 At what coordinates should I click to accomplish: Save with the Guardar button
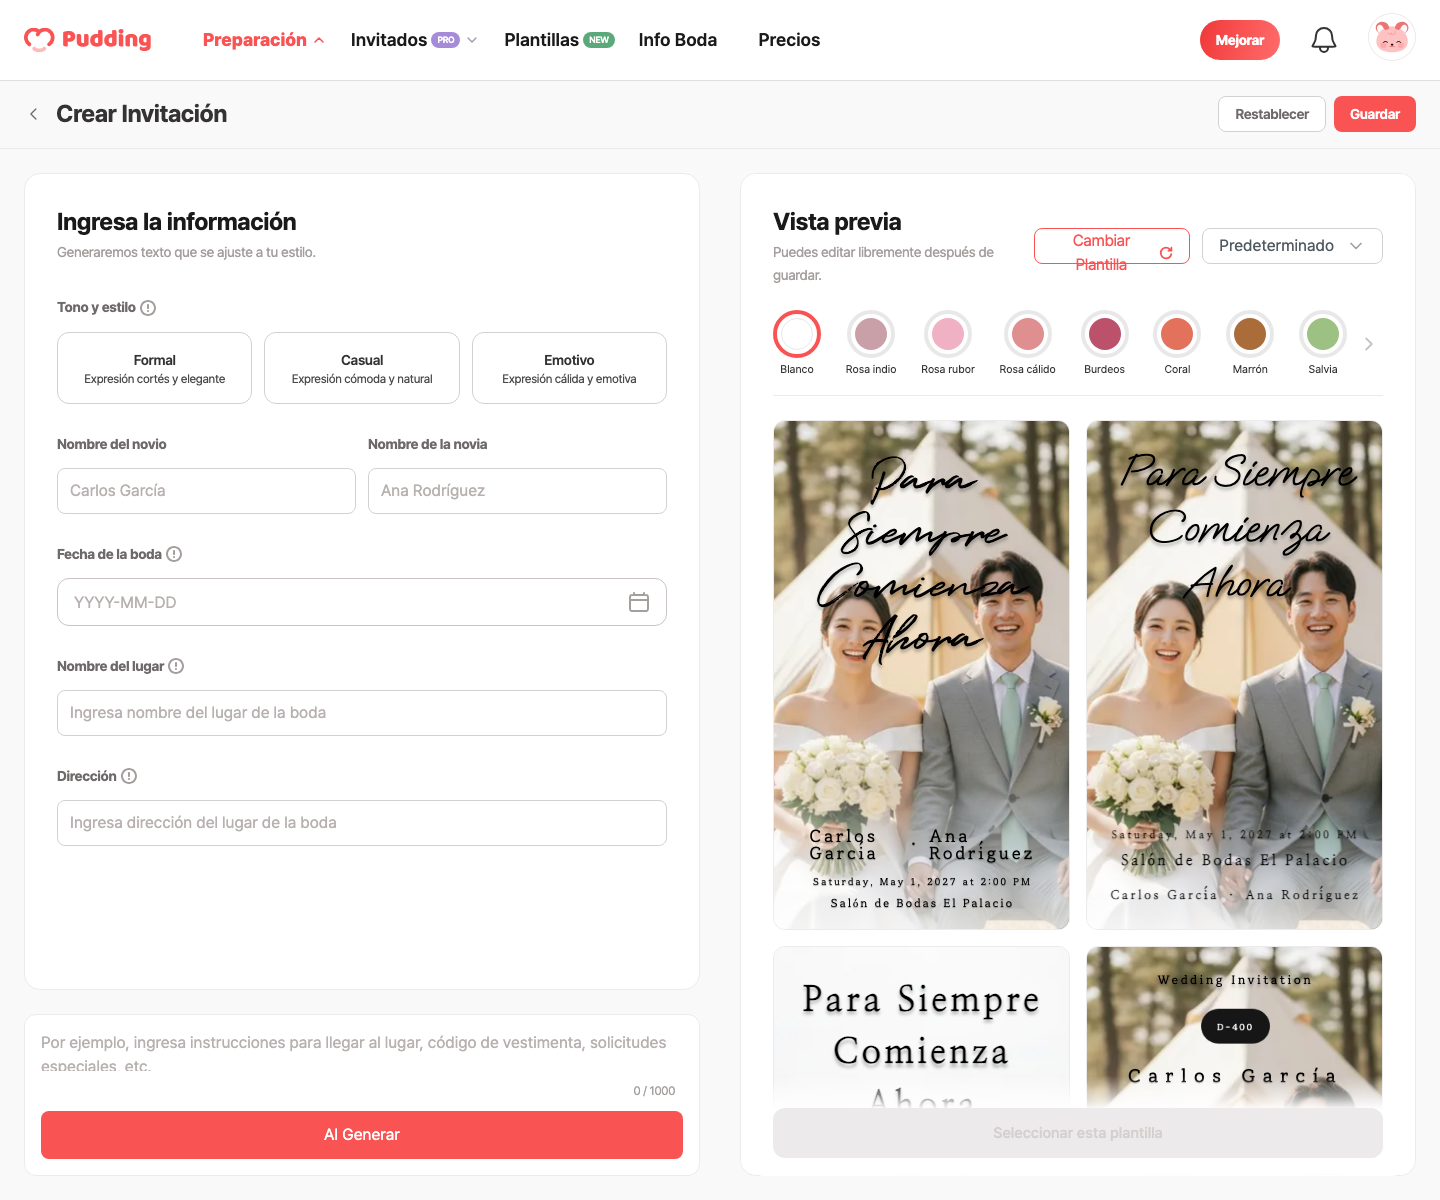(x=1375, y=114)
